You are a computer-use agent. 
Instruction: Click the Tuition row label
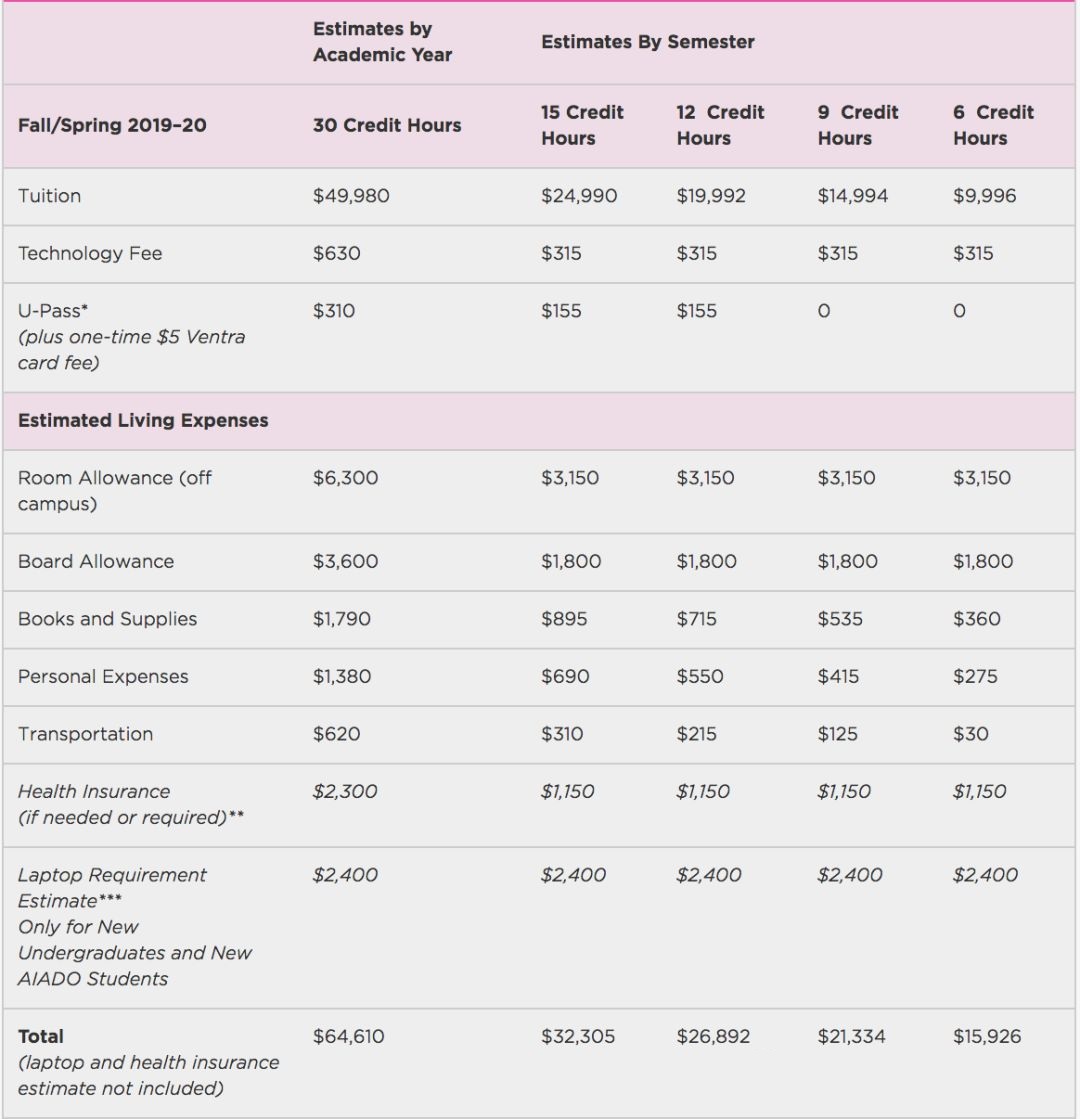click(49, 196)
